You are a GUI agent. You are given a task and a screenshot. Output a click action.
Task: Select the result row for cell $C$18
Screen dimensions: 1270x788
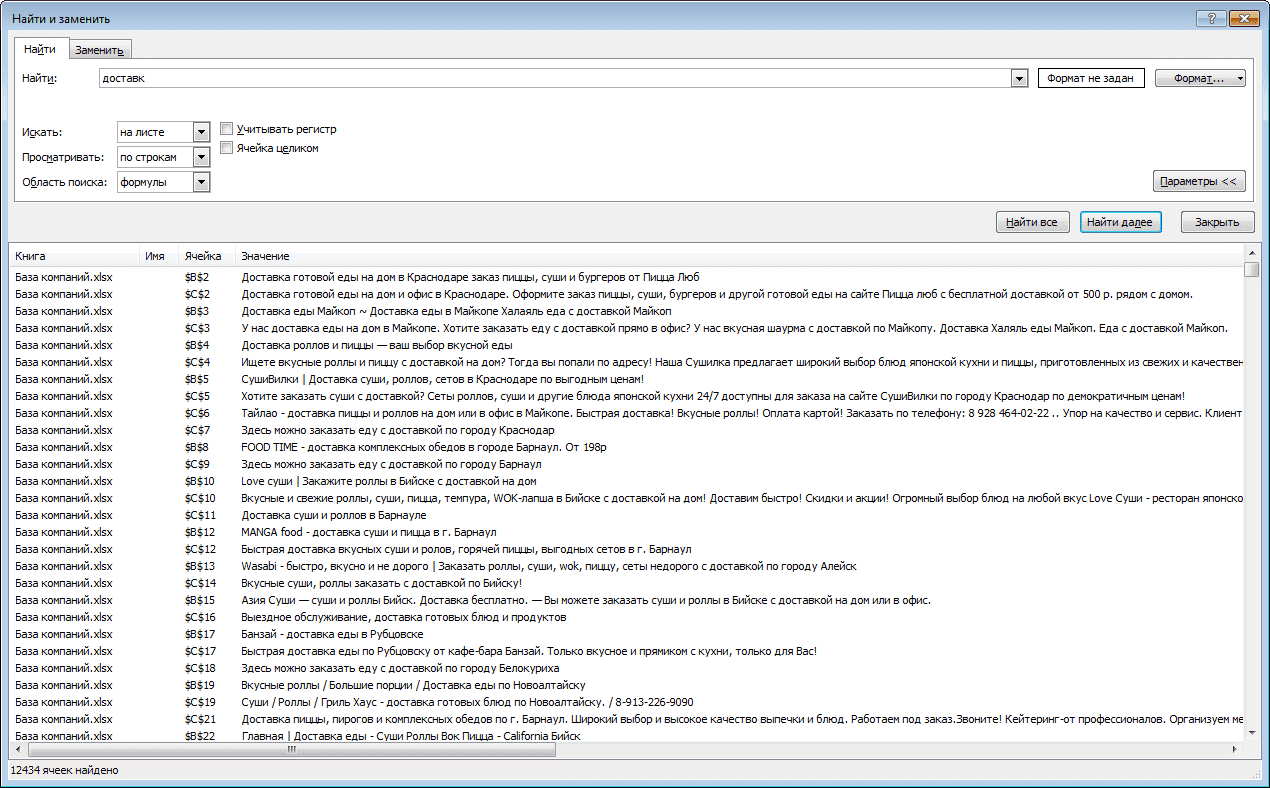click(x=626, y=668)
